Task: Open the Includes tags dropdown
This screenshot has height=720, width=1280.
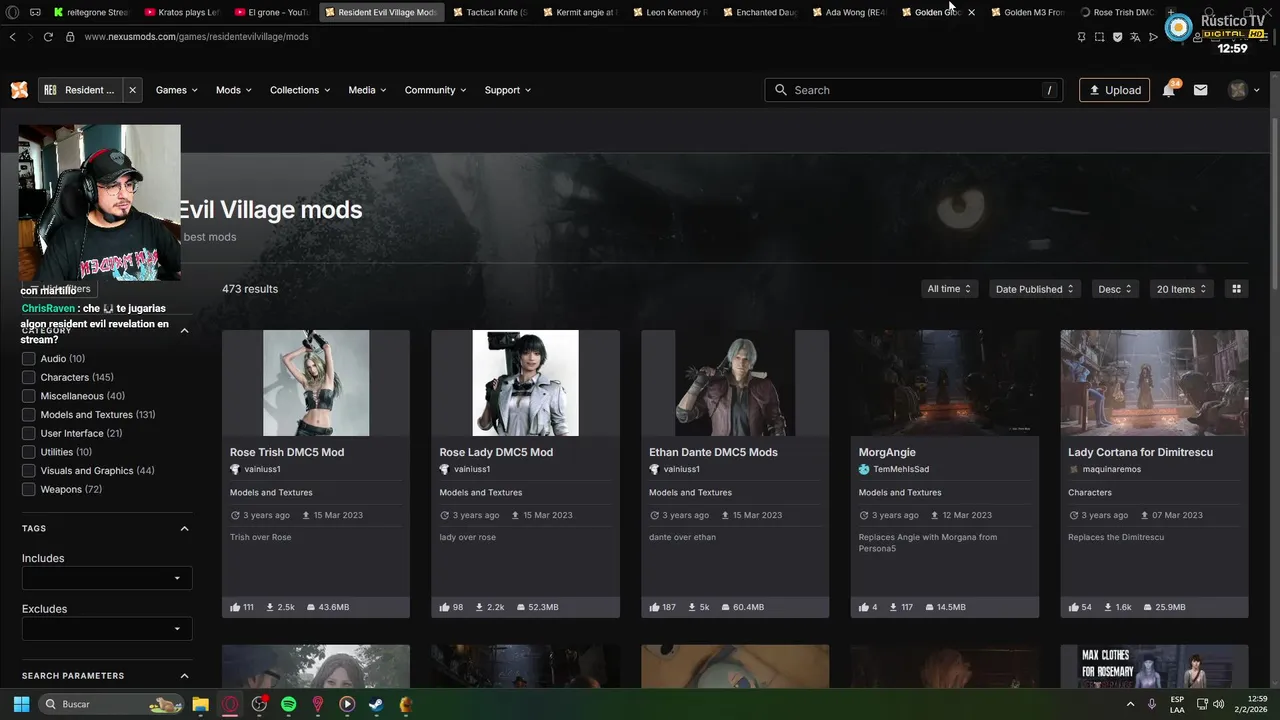Action: click(x=107, y=578)
